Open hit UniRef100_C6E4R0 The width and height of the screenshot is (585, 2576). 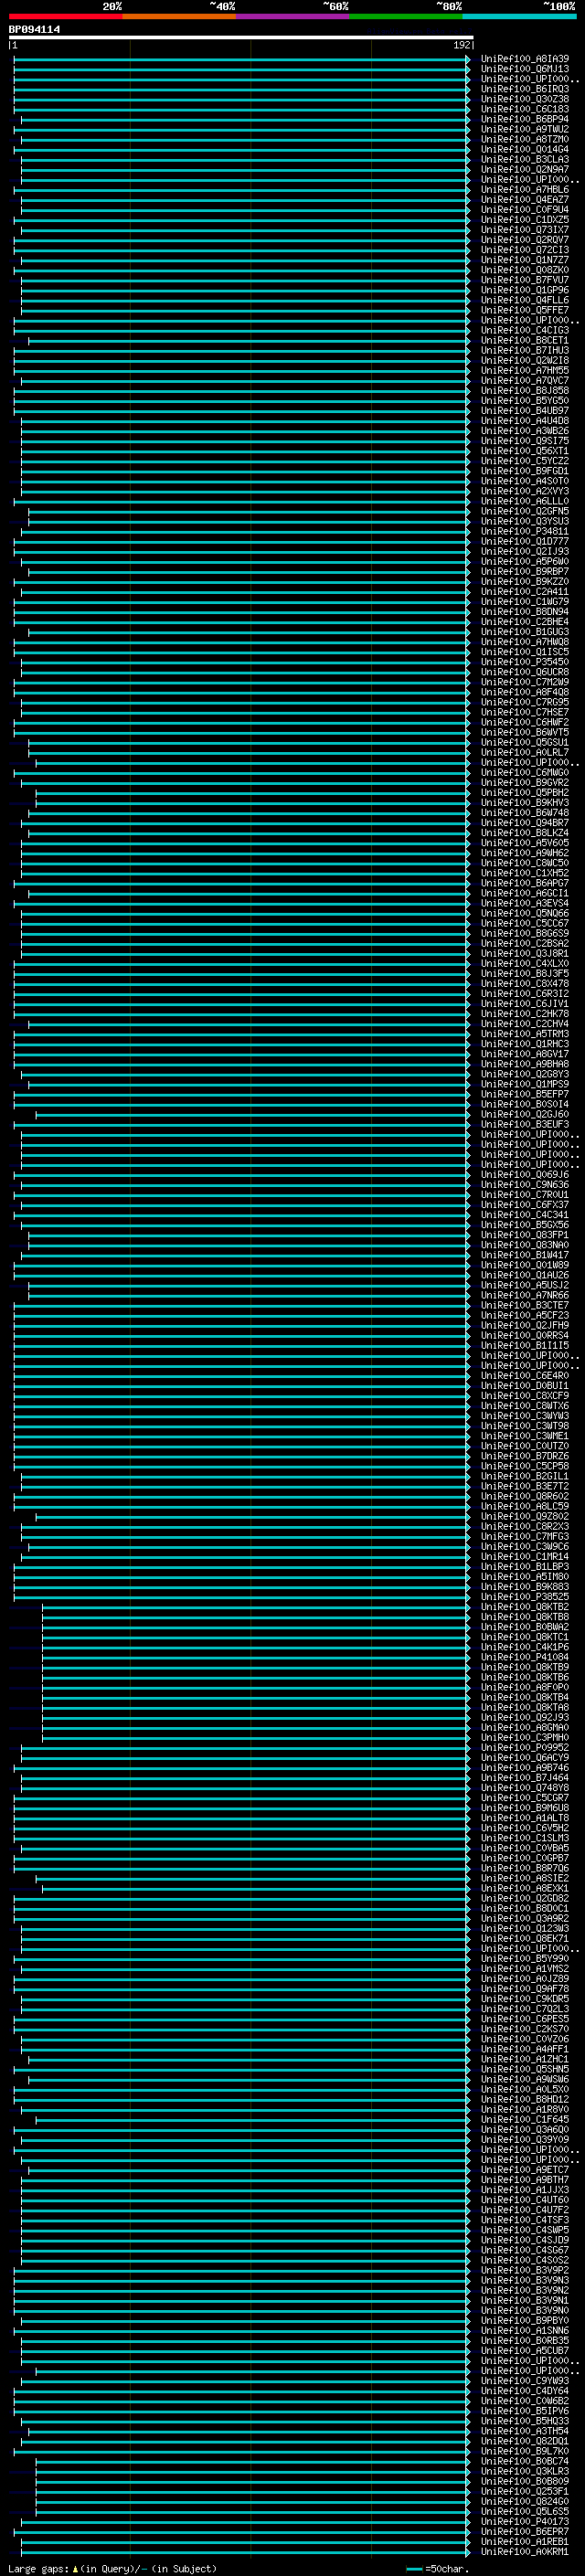[524, 1376]
